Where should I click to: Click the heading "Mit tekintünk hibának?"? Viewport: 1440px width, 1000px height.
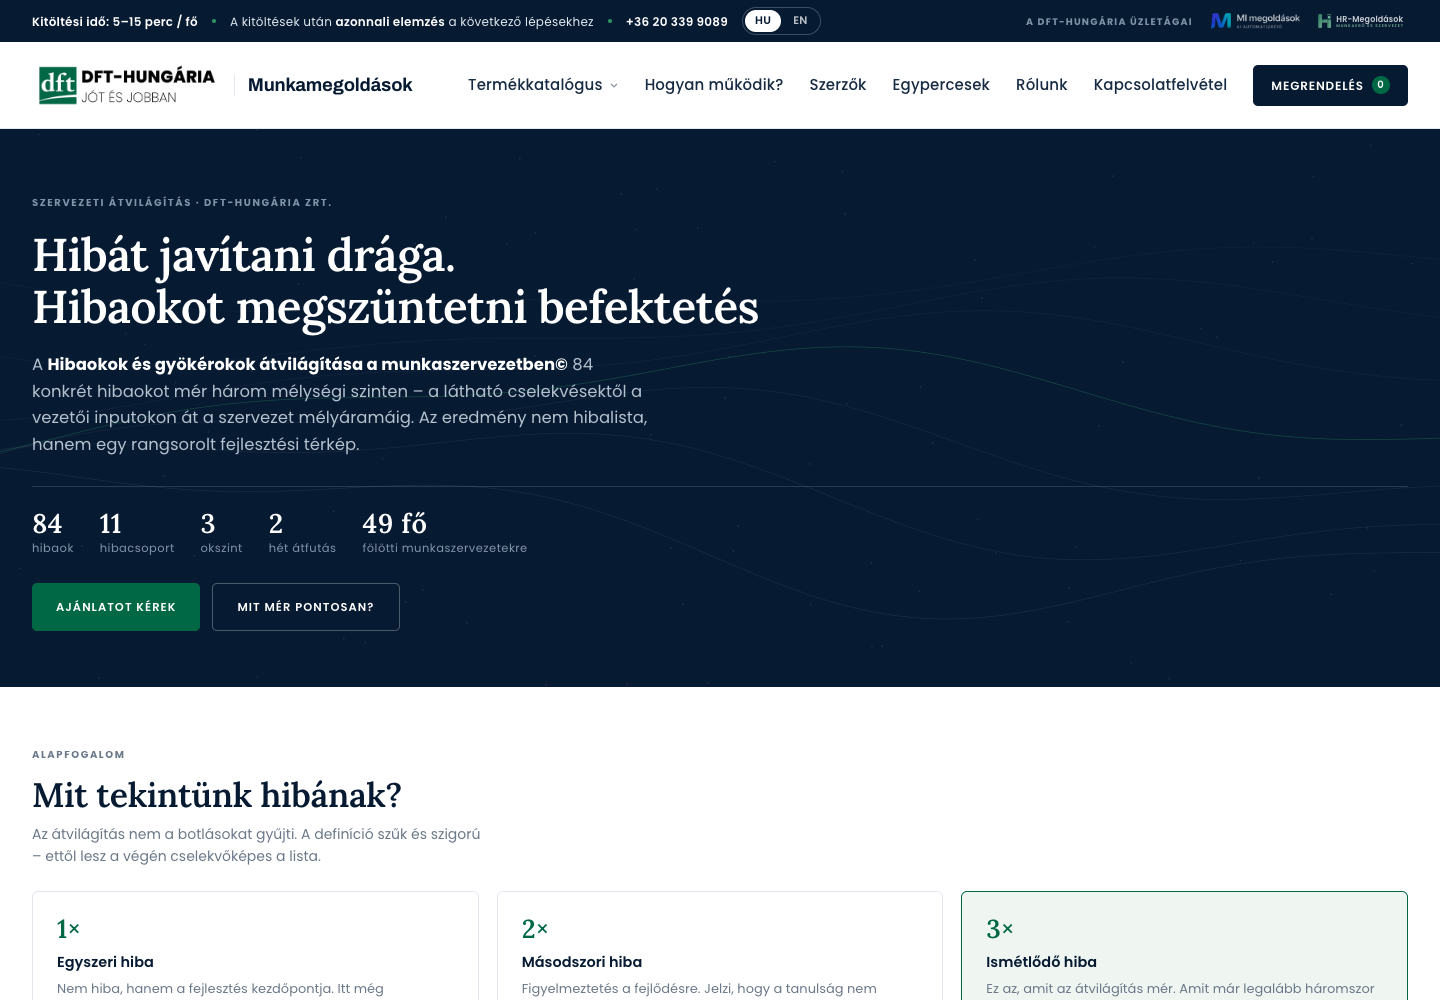click(x=217, y=795)
